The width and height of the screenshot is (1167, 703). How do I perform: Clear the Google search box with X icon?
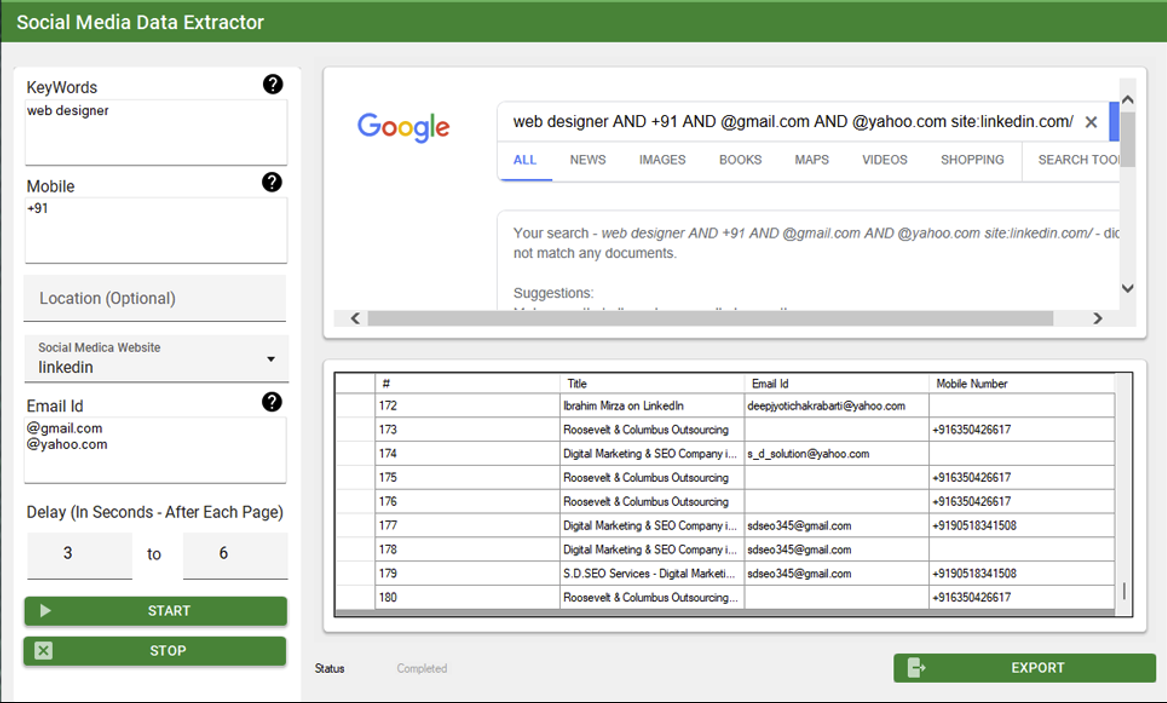(x=1091, y=122)
